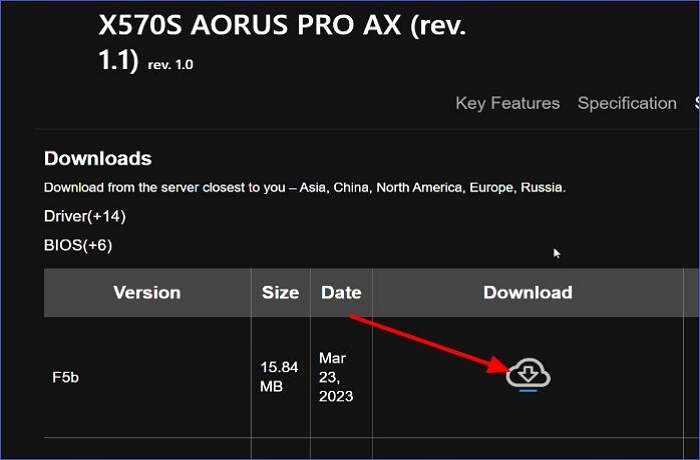
Task: Click the 15.84 MB size cell
Action: [x=272, y=376]
